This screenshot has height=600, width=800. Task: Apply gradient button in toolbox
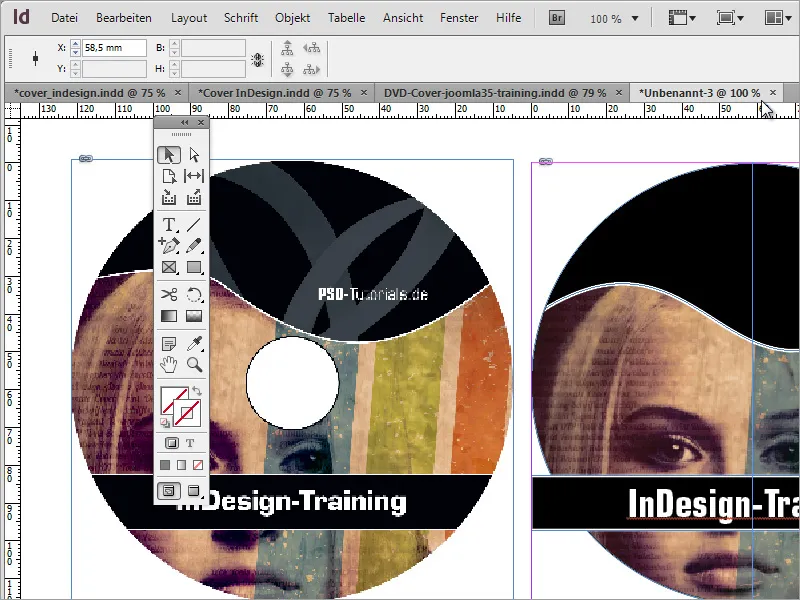[x=181, y=465]
